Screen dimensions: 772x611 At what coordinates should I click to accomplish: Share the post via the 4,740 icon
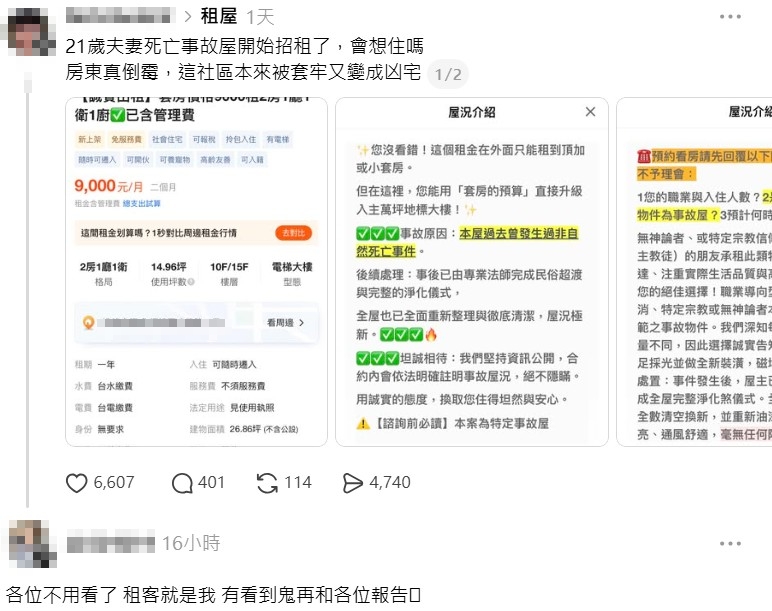coord(352,483)
